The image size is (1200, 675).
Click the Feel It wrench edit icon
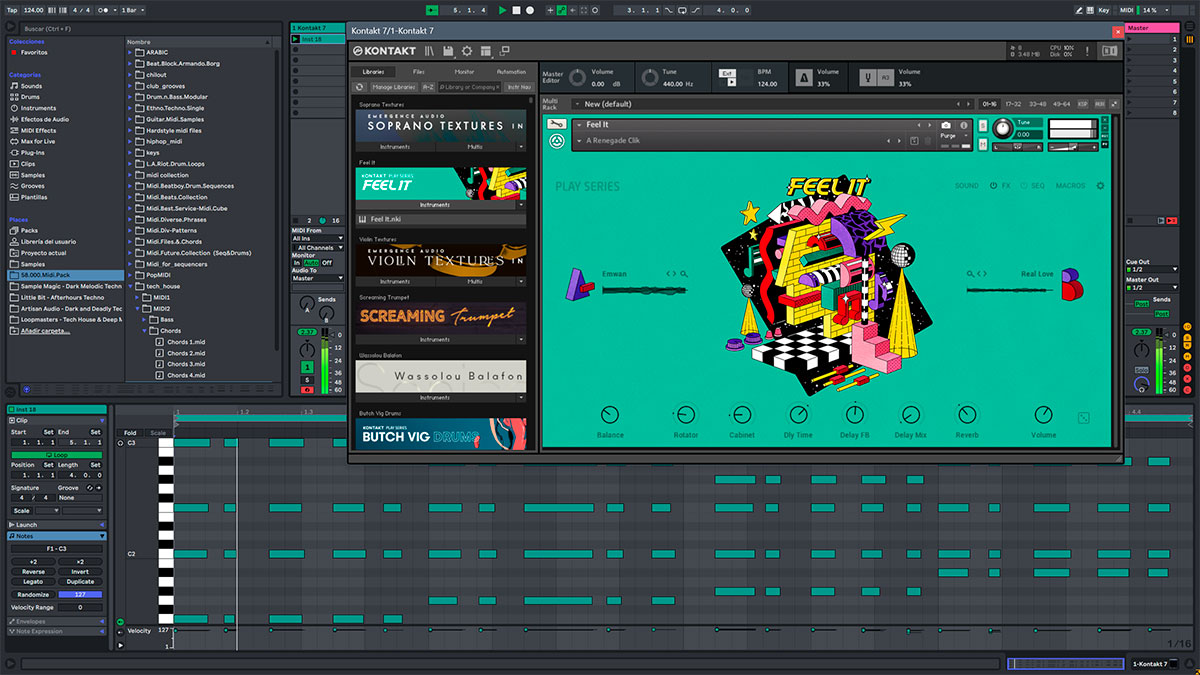pos(557,125)
